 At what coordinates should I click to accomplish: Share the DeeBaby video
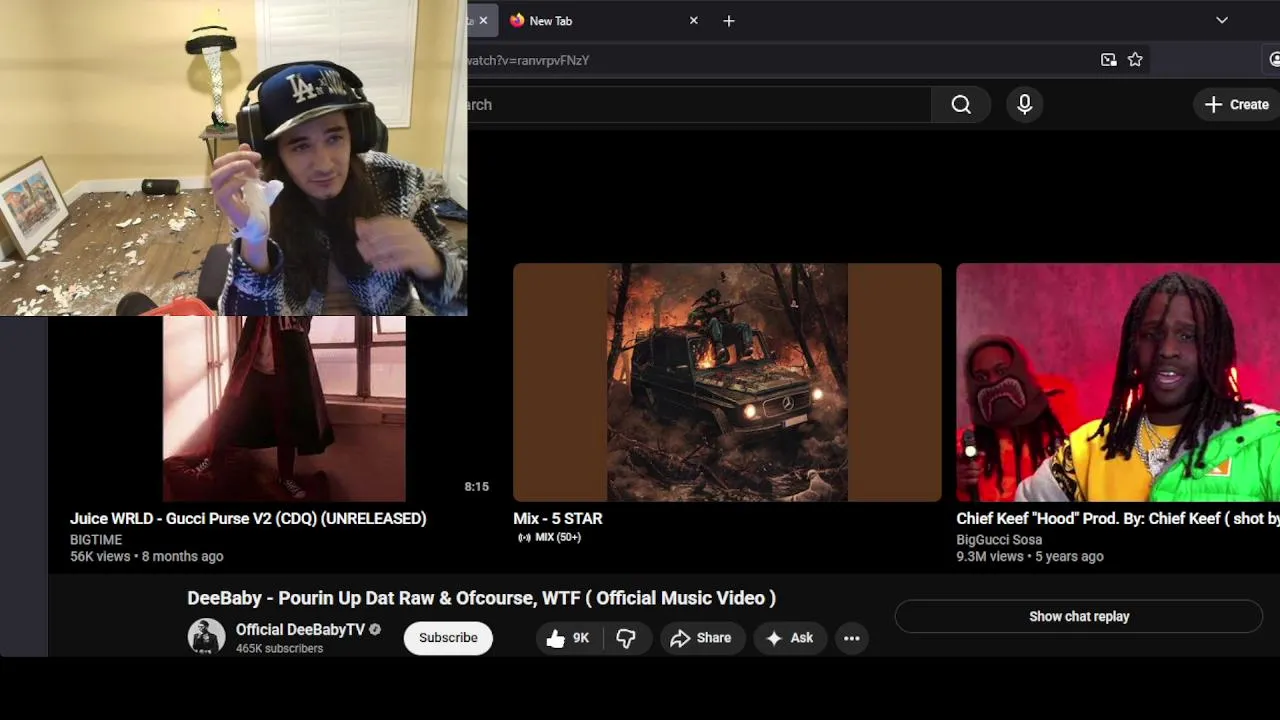coord(701,638)
